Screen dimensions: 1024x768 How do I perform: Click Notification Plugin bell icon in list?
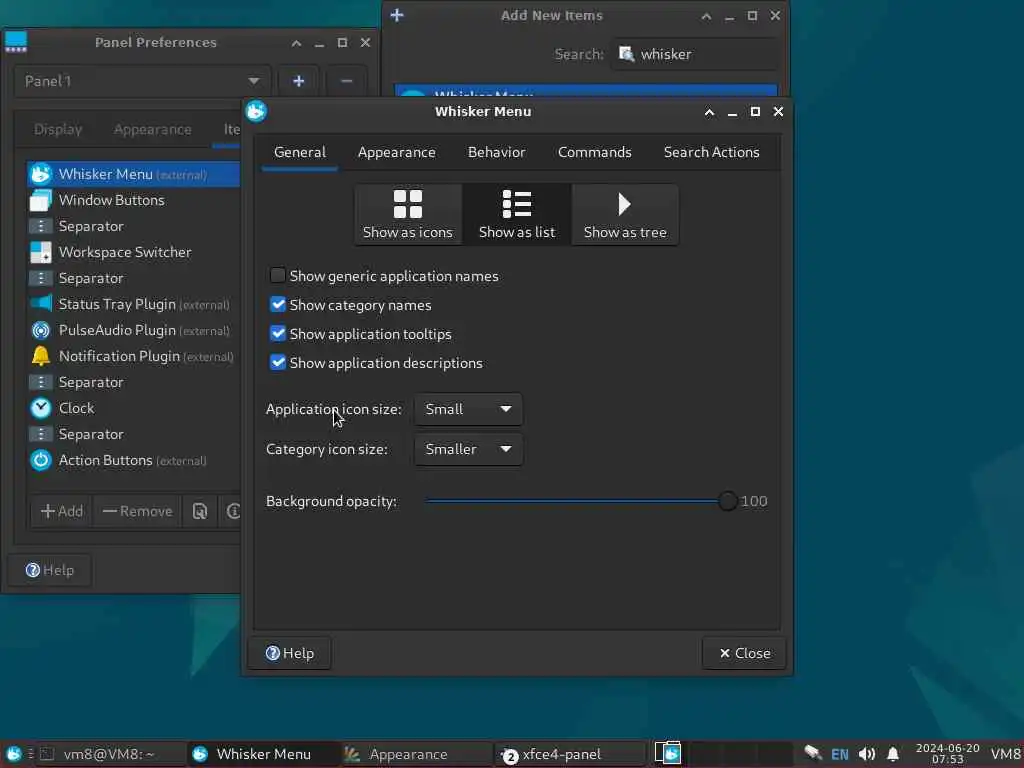point(40,356)
